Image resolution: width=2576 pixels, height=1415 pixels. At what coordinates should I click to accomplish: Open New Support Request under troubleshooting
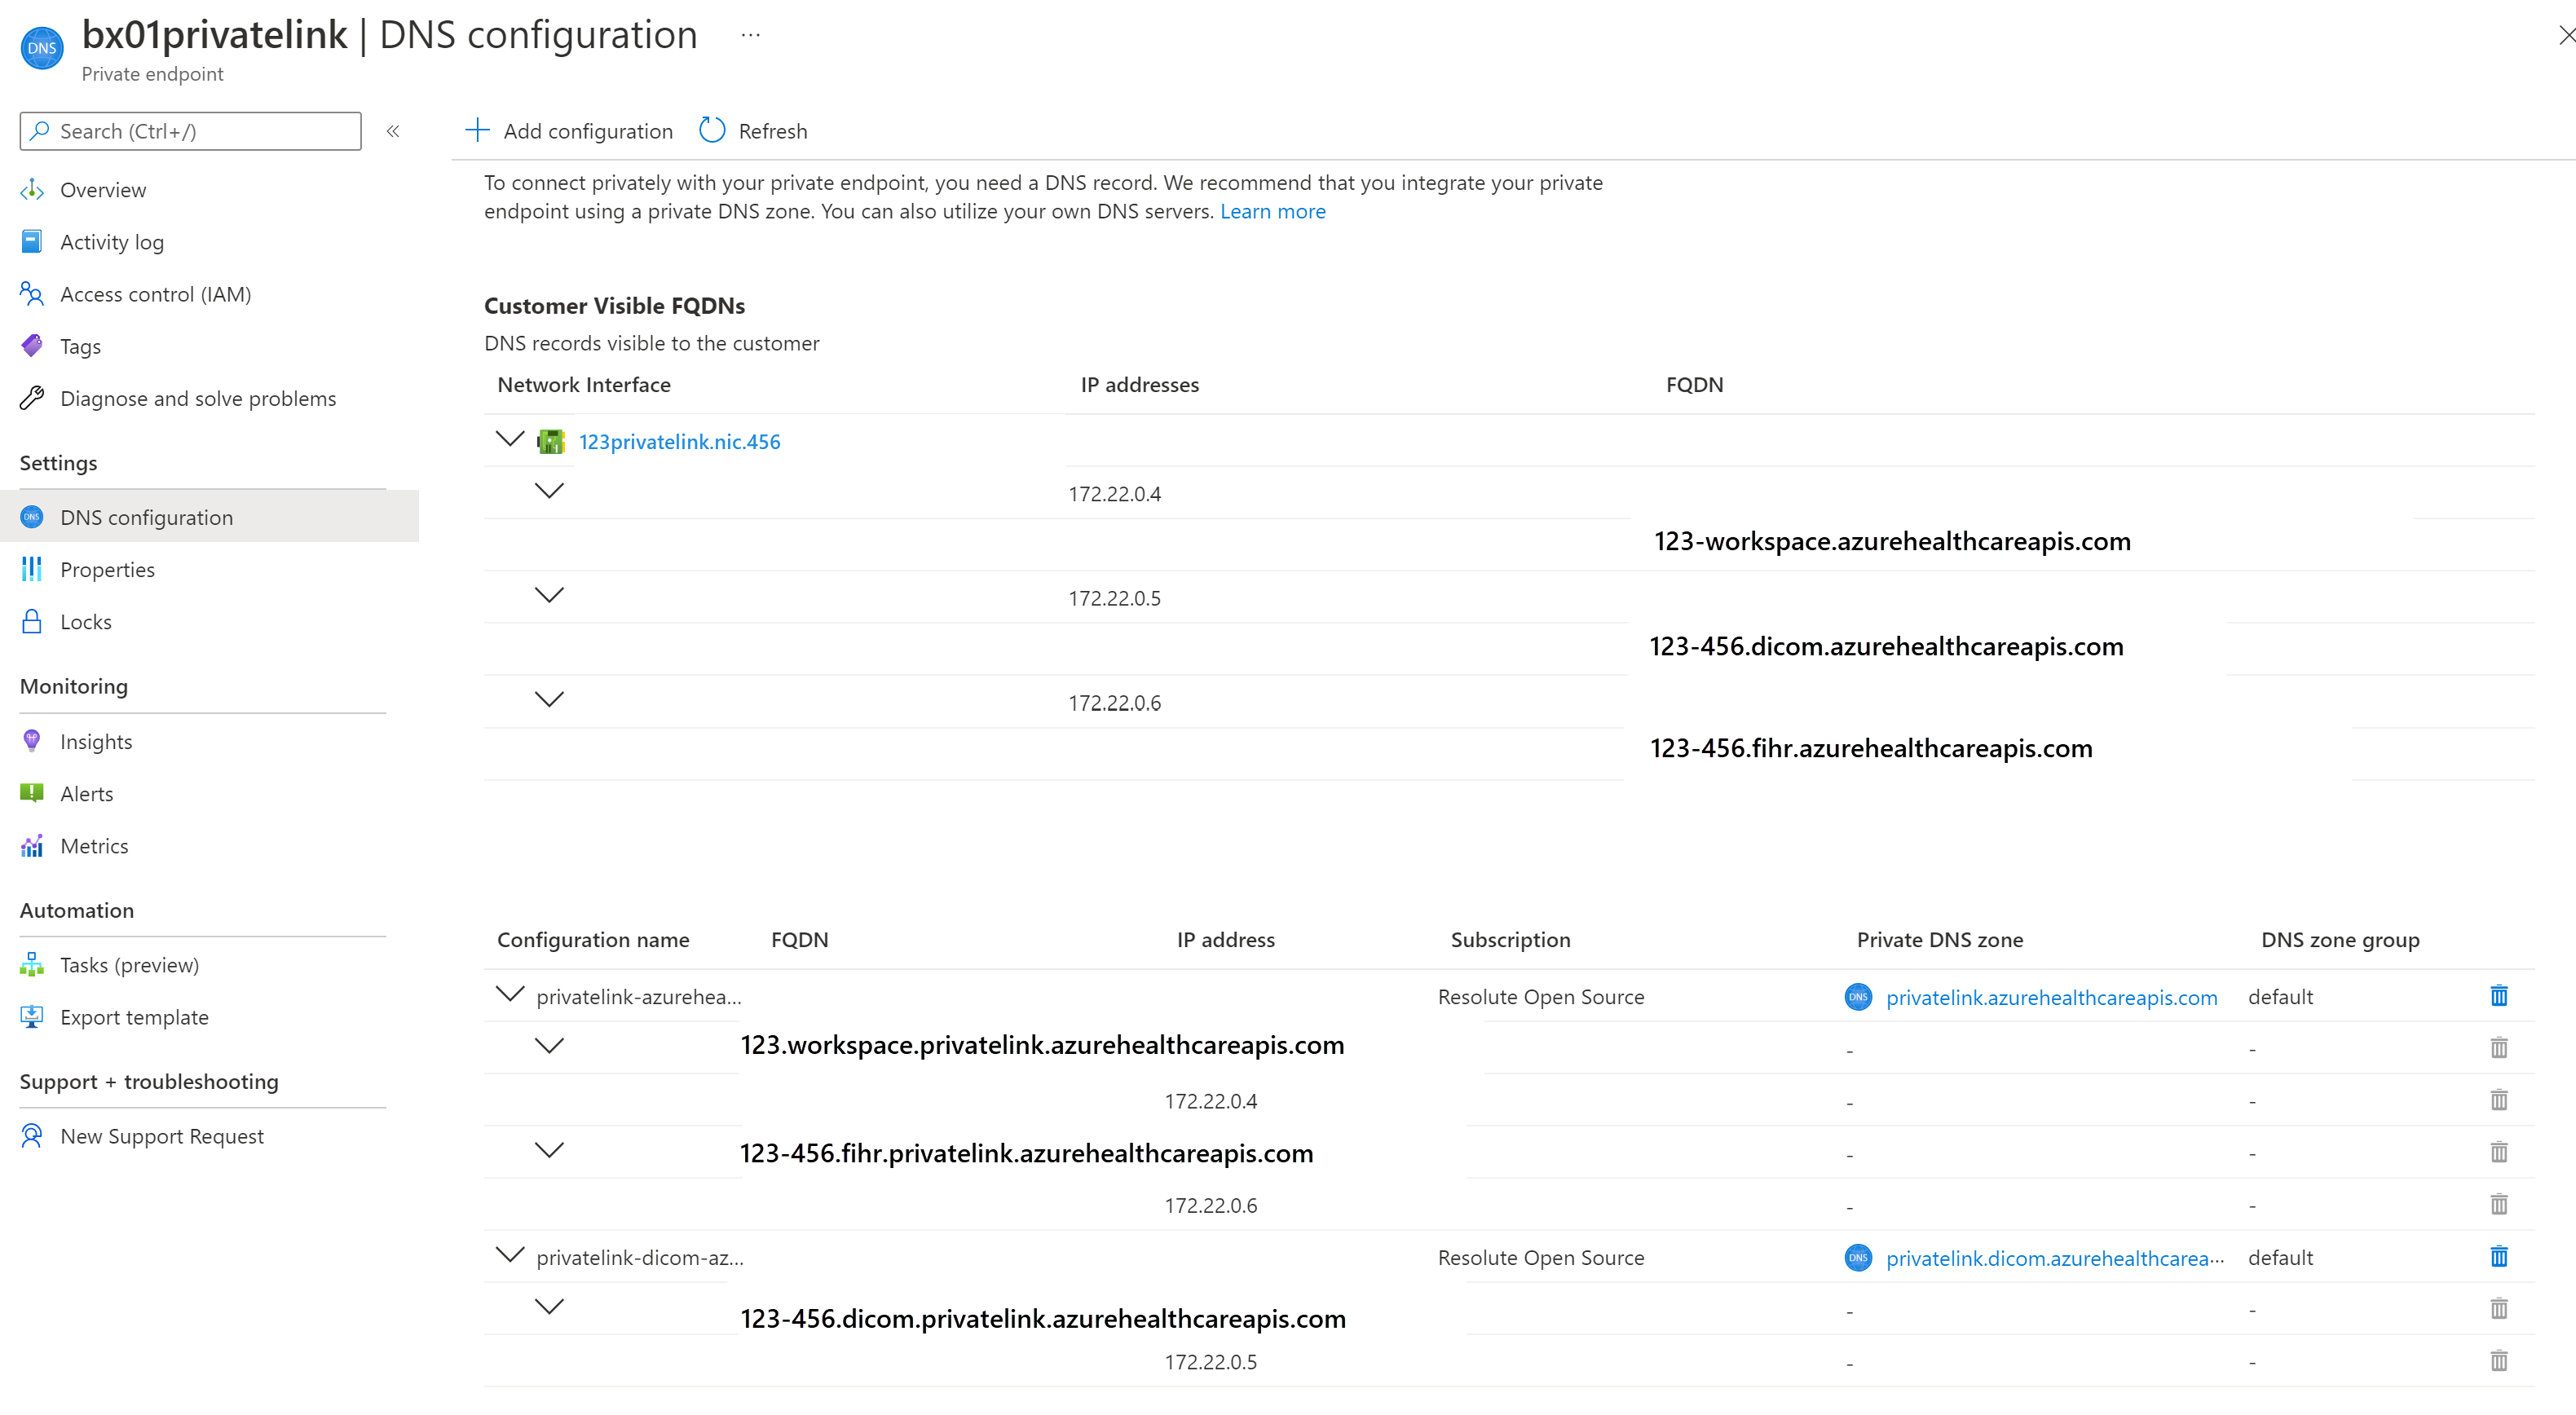(162, 1135)
